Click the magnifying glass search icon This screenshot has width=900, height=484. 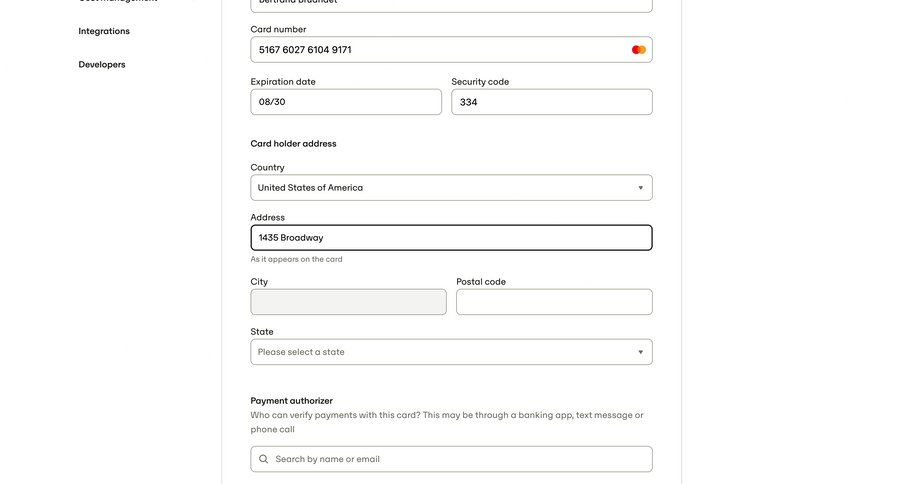tap(264, 459)
